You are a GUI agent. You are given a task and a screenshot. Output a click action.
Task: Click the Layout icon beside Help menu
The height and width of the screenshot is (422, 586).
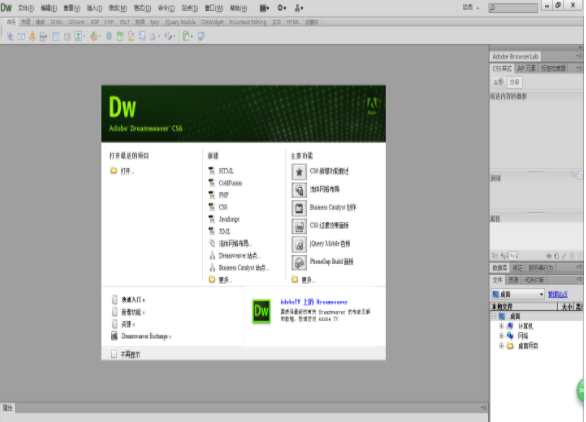pyautogui.click(x=263, y=7)
